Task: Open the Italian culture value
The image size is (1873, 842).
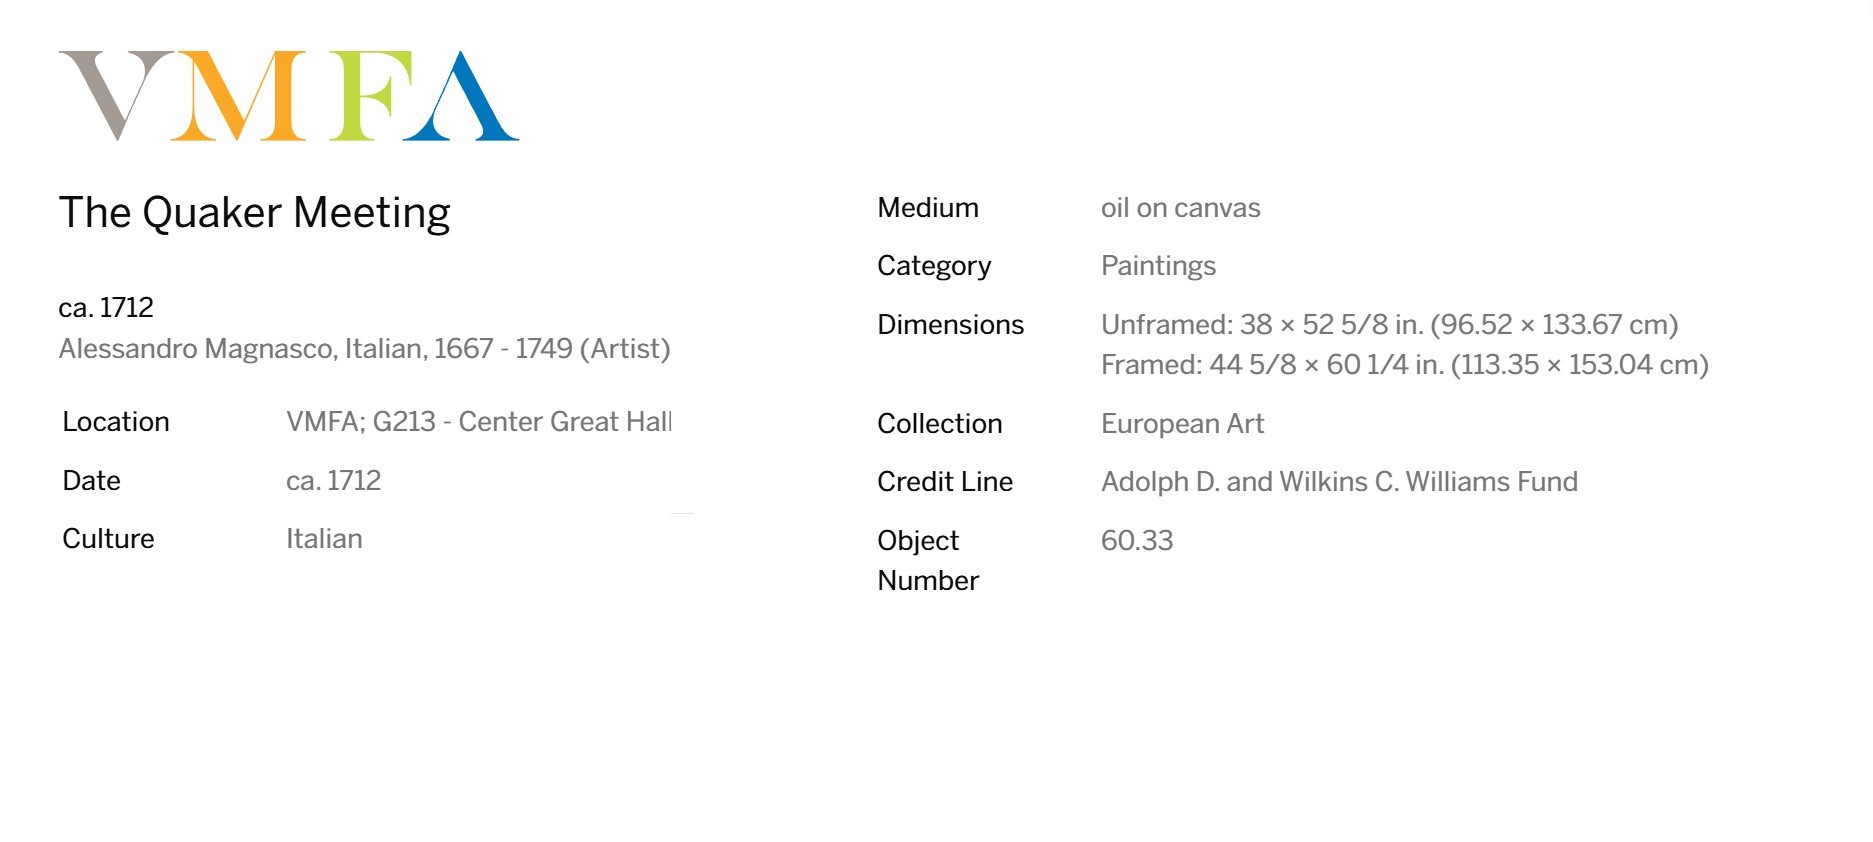Action: pyautogui.click(x=324, y=539)
